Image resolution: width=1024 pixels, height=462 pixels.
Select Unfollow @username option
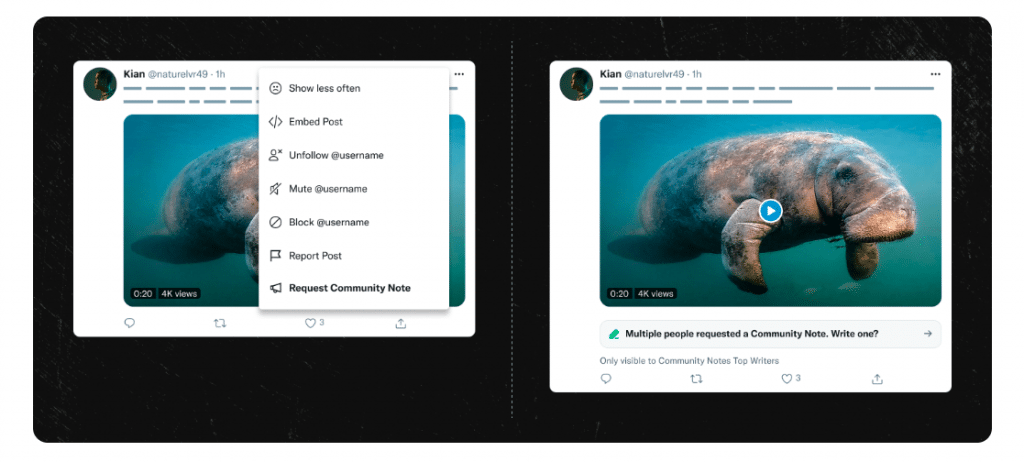(x=335, y=155)
